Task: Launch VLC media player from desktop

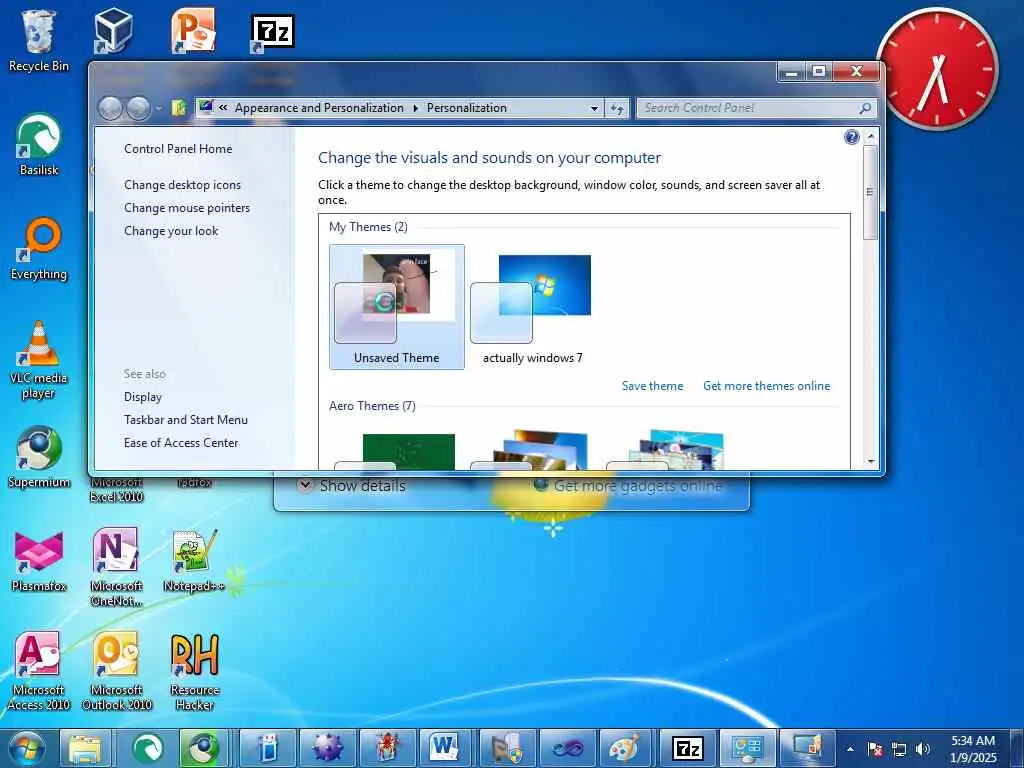Action: (39, 360)
